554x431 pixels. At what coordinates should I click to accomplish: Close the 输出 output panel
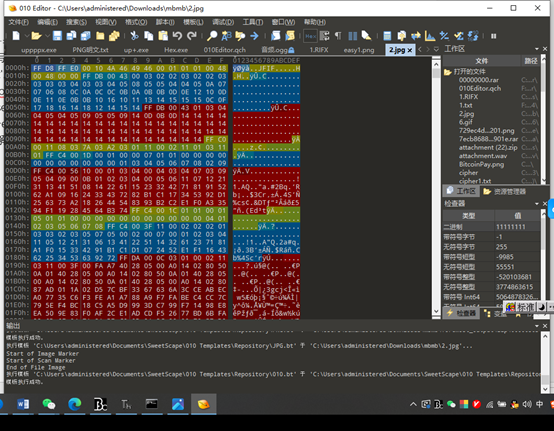[x=544, y=326]
